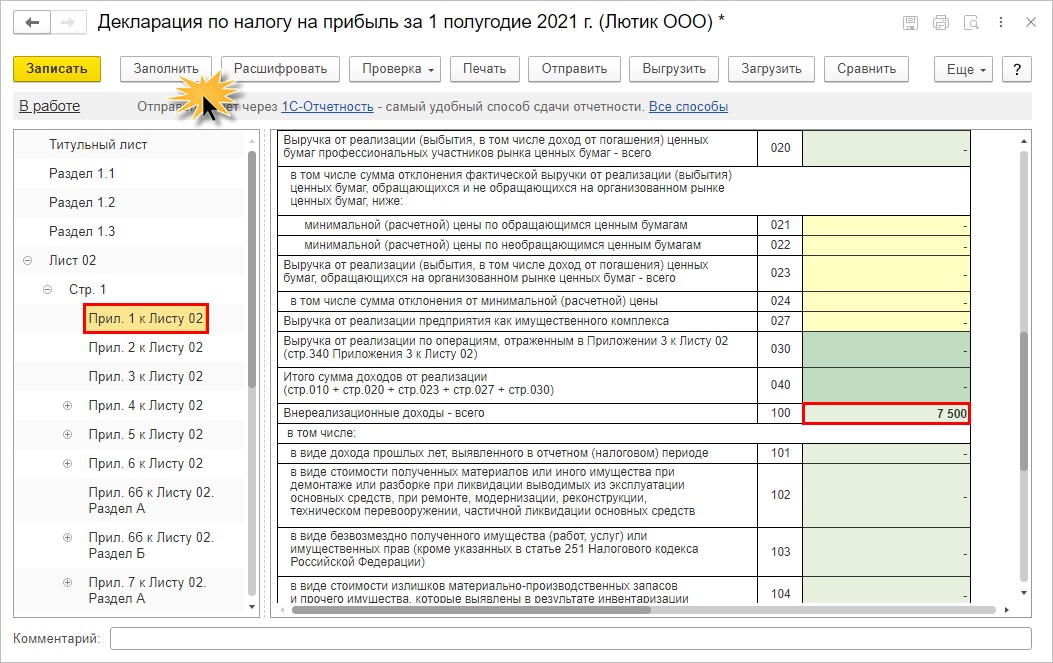The height and width of the screenshot is (663, 1053).
Task: Click the section tree vertical scrollbar
Action: 253,269
